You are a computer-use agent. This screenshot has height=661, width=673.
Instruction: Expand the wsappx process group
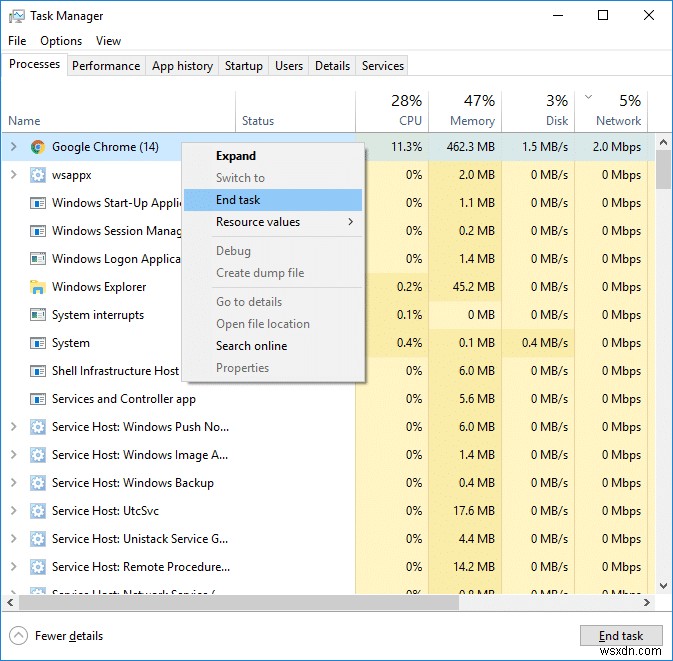point(14,175)
